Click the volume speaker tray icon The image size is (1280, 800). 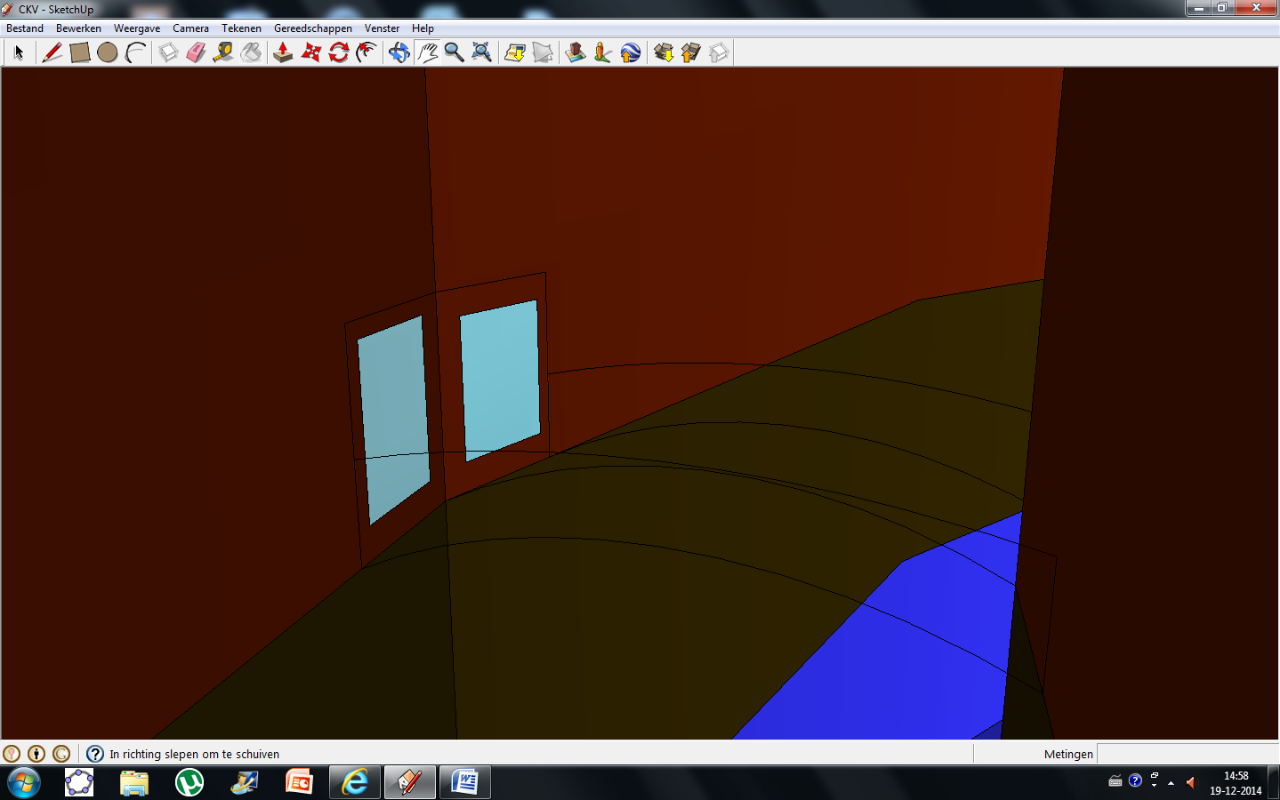tap(1190, 781)
